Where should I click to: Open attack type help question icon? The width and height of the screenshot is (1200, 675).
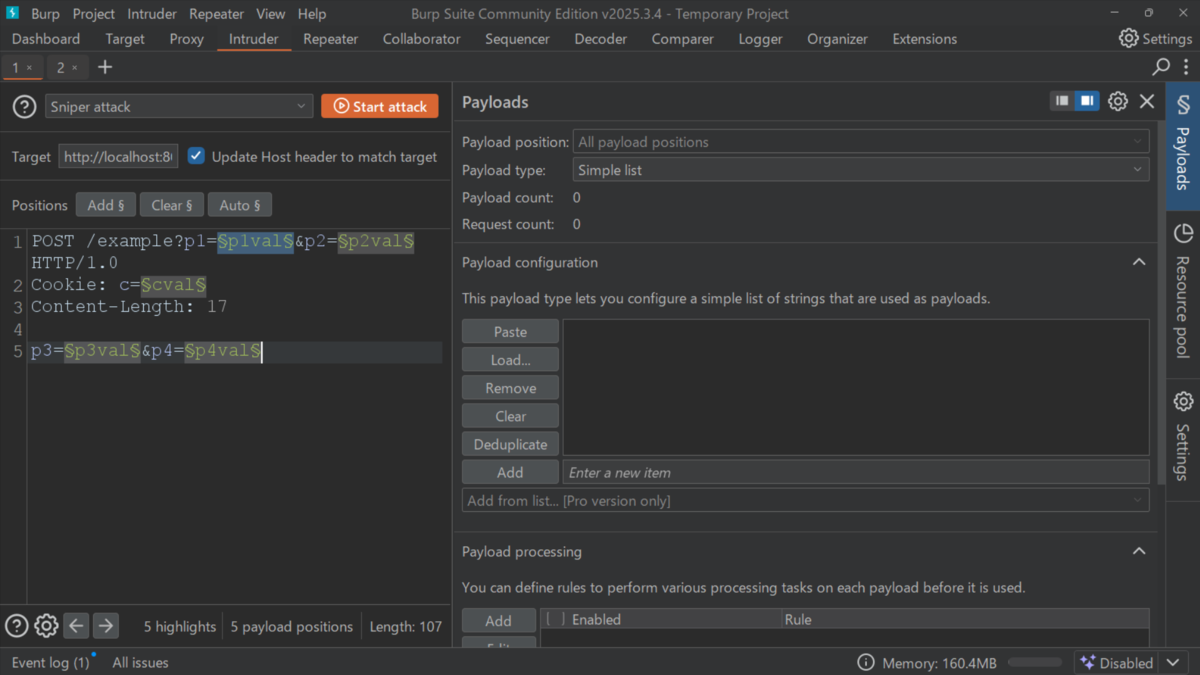tap(24, 107)
